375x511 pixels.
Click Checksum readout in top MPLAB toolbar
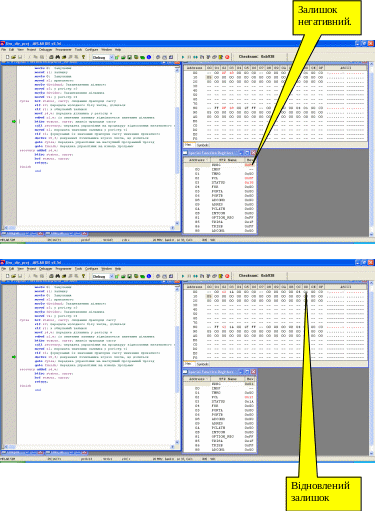[256, 57]
